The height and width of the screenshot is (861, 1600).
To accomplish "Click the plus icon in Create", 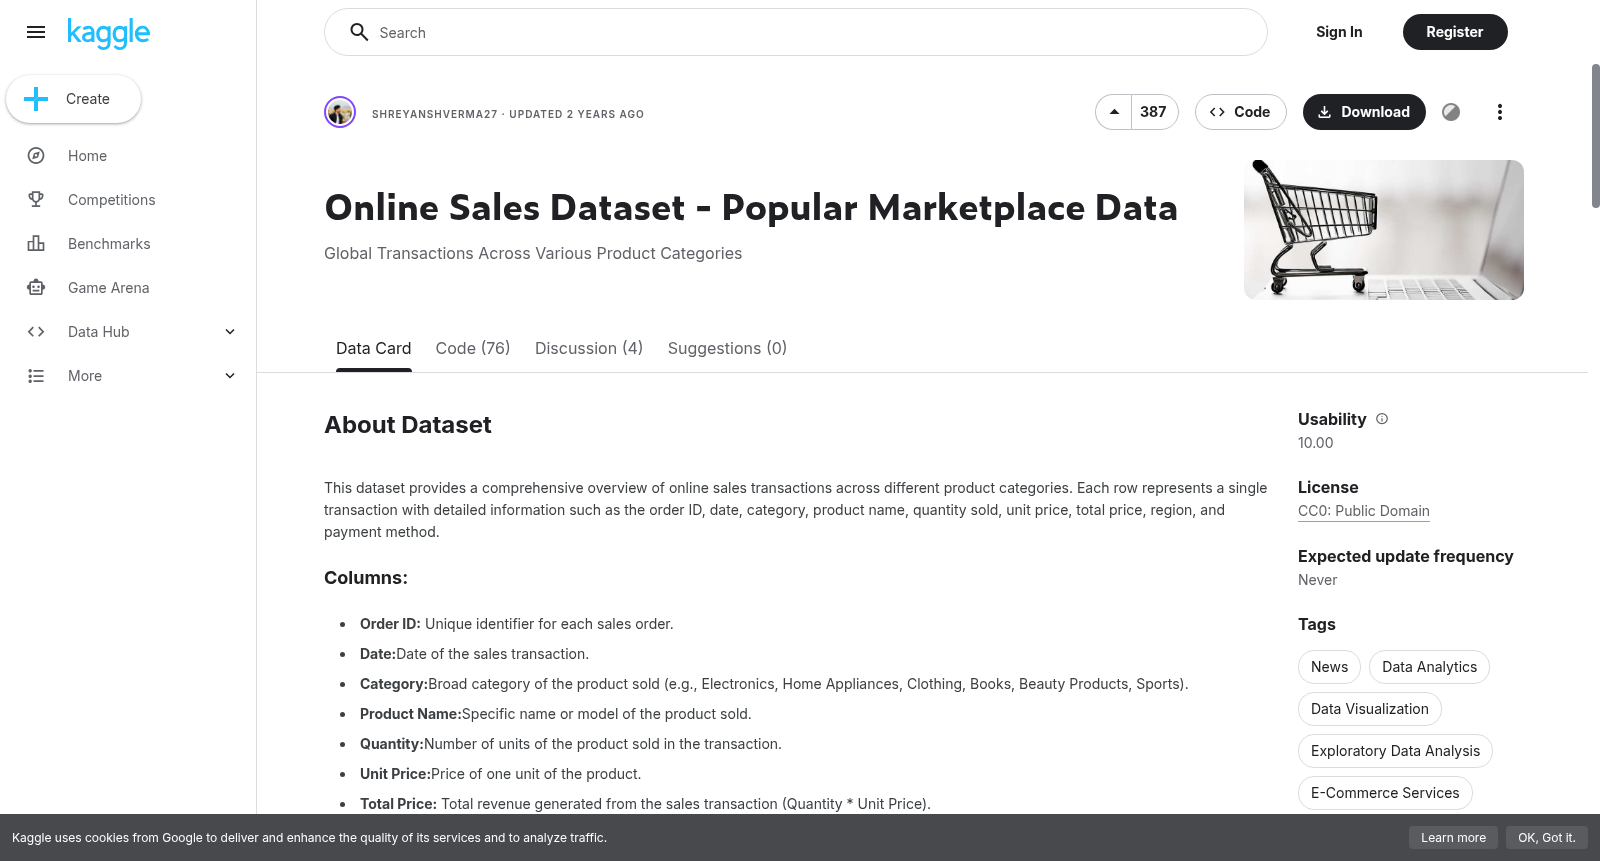I will click(x=36, y=99).
